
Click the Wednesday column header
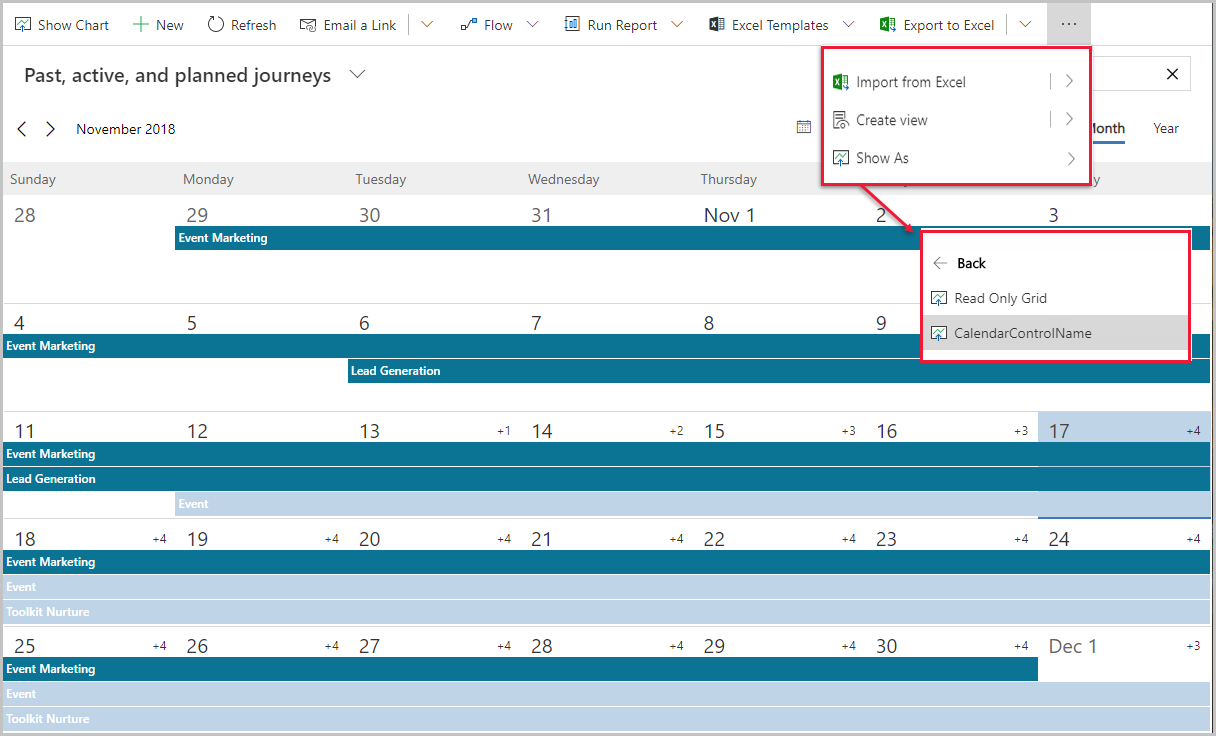click(564, 179)
